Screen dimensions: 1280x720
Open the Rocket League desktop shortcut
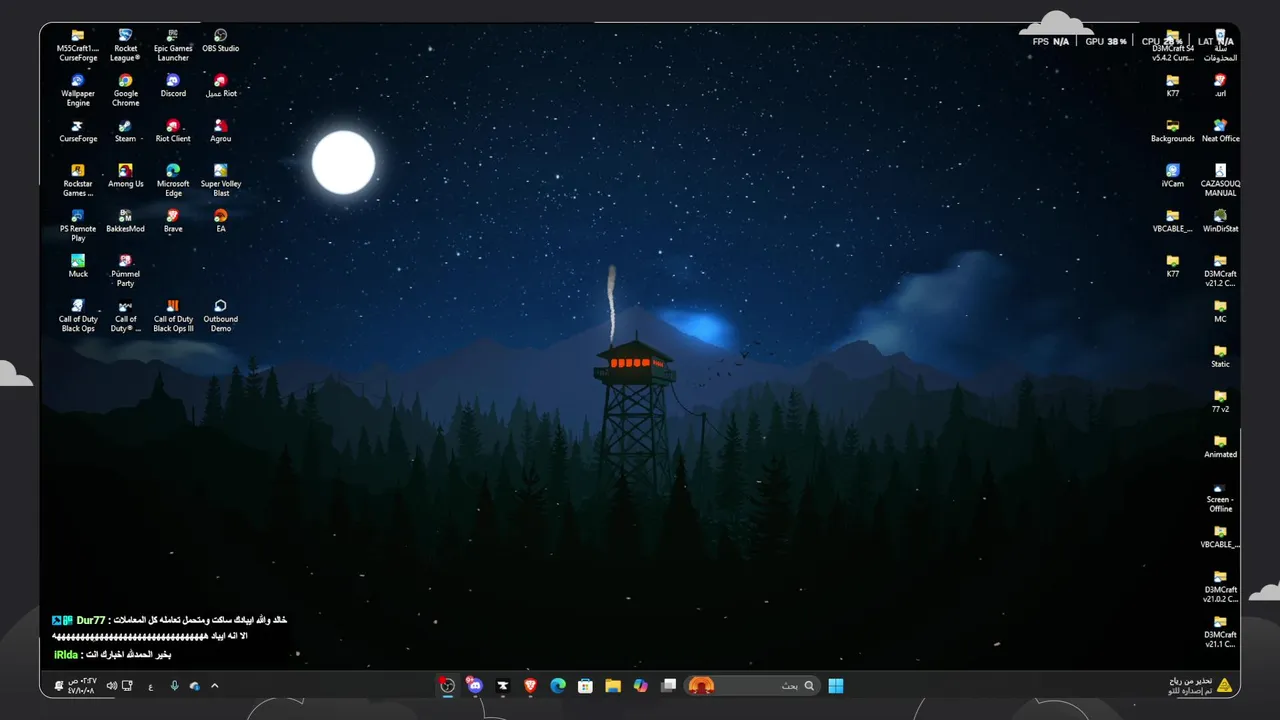click(125, 45)
